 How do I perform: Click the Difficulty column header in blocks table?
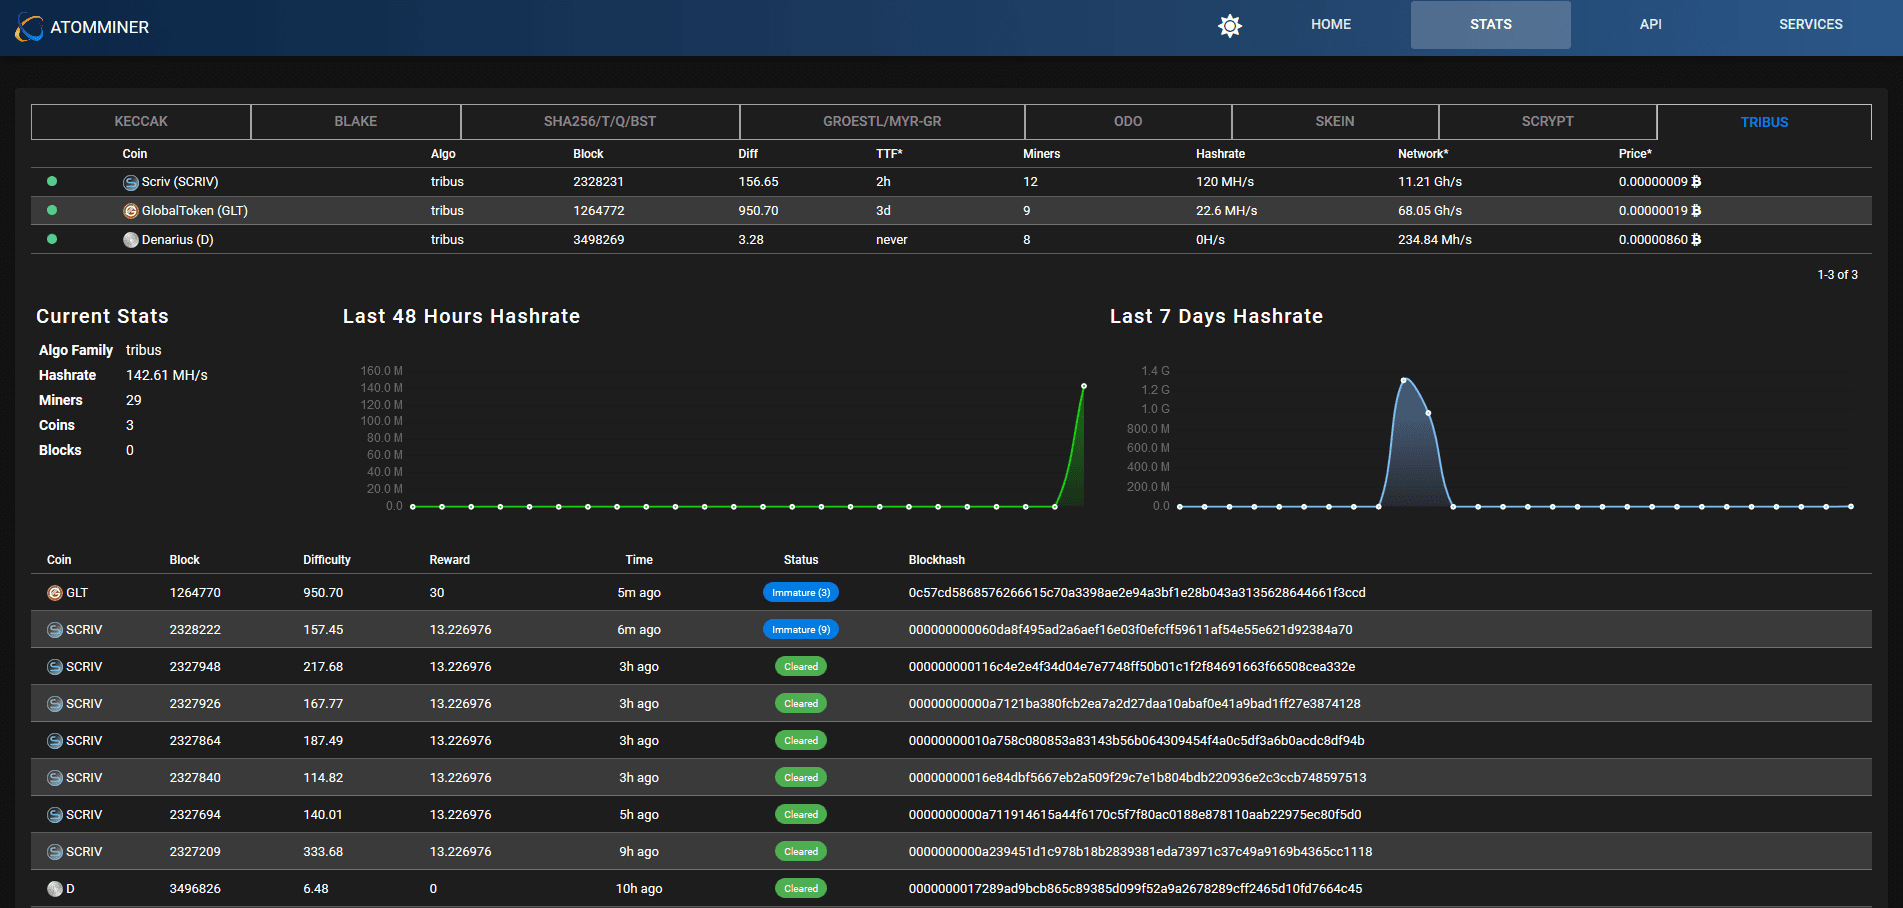tap(327, 560)
